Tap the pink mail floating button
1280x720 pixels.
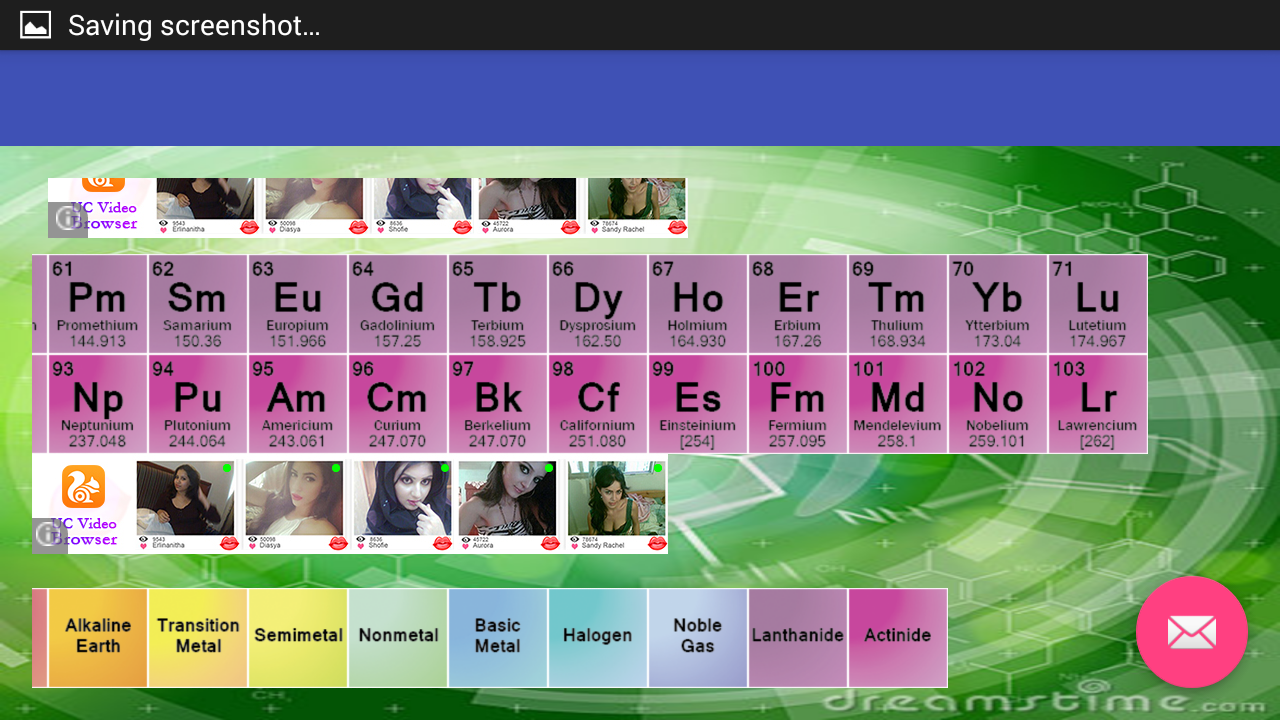(x=1191, y=632)
